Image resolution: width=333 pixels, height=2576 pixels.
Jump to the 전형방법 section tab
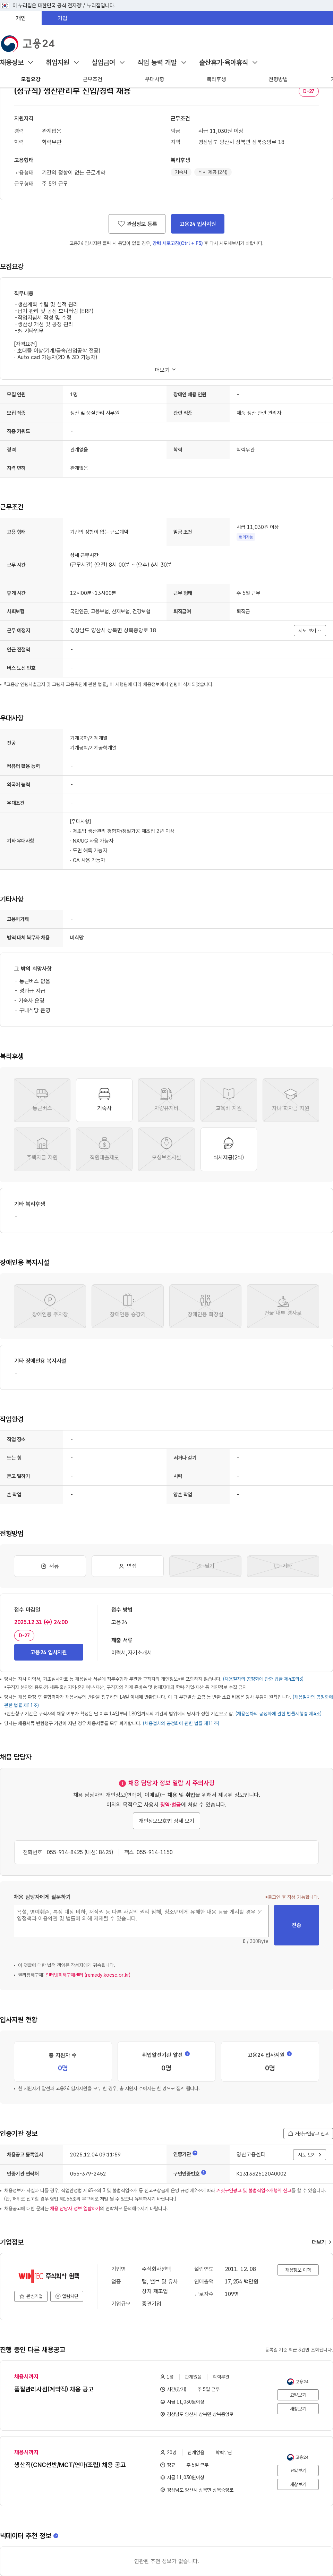pyautogui.click(x=278, y=79)
